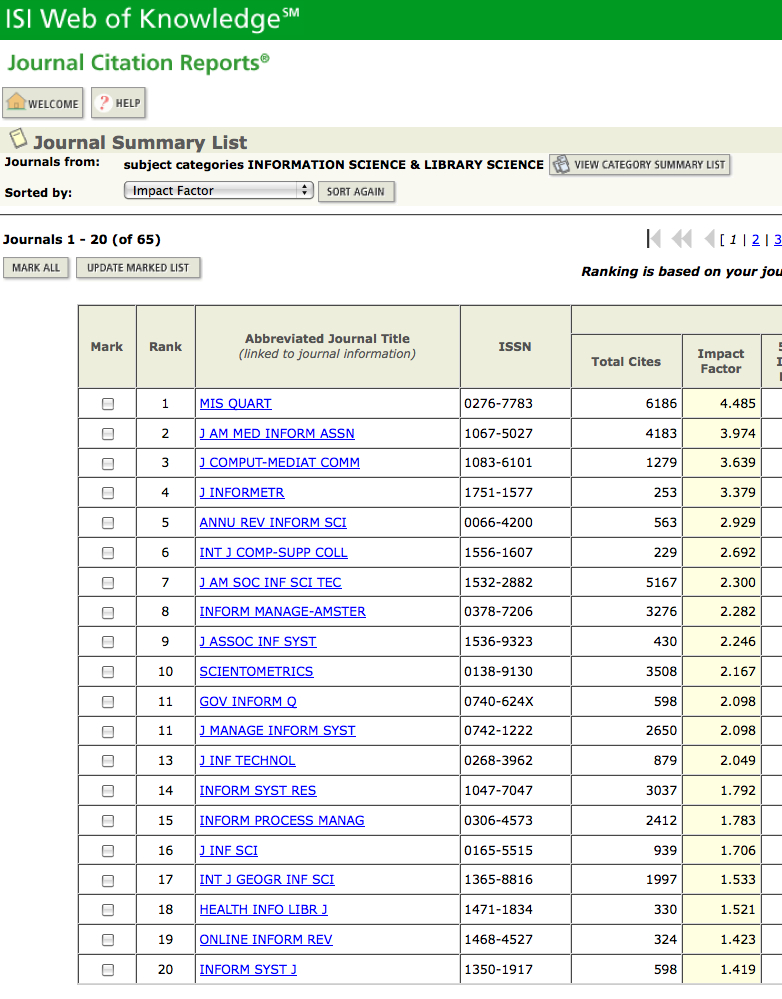Open J COMPUT-MEDIAT COMM journal link
This screenshot has height=999, width=782.
(x=279, y=463)
